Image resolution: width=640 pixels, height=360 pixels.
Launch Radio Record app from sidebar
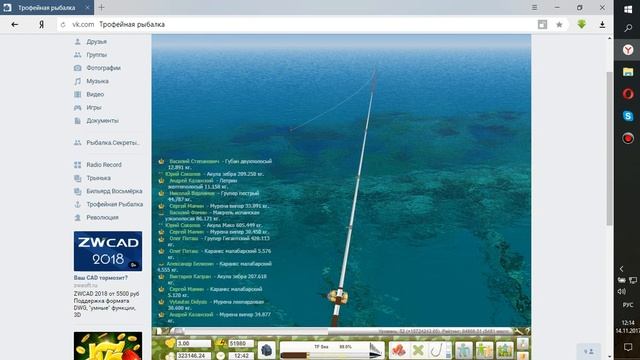(x=104, y=165)
